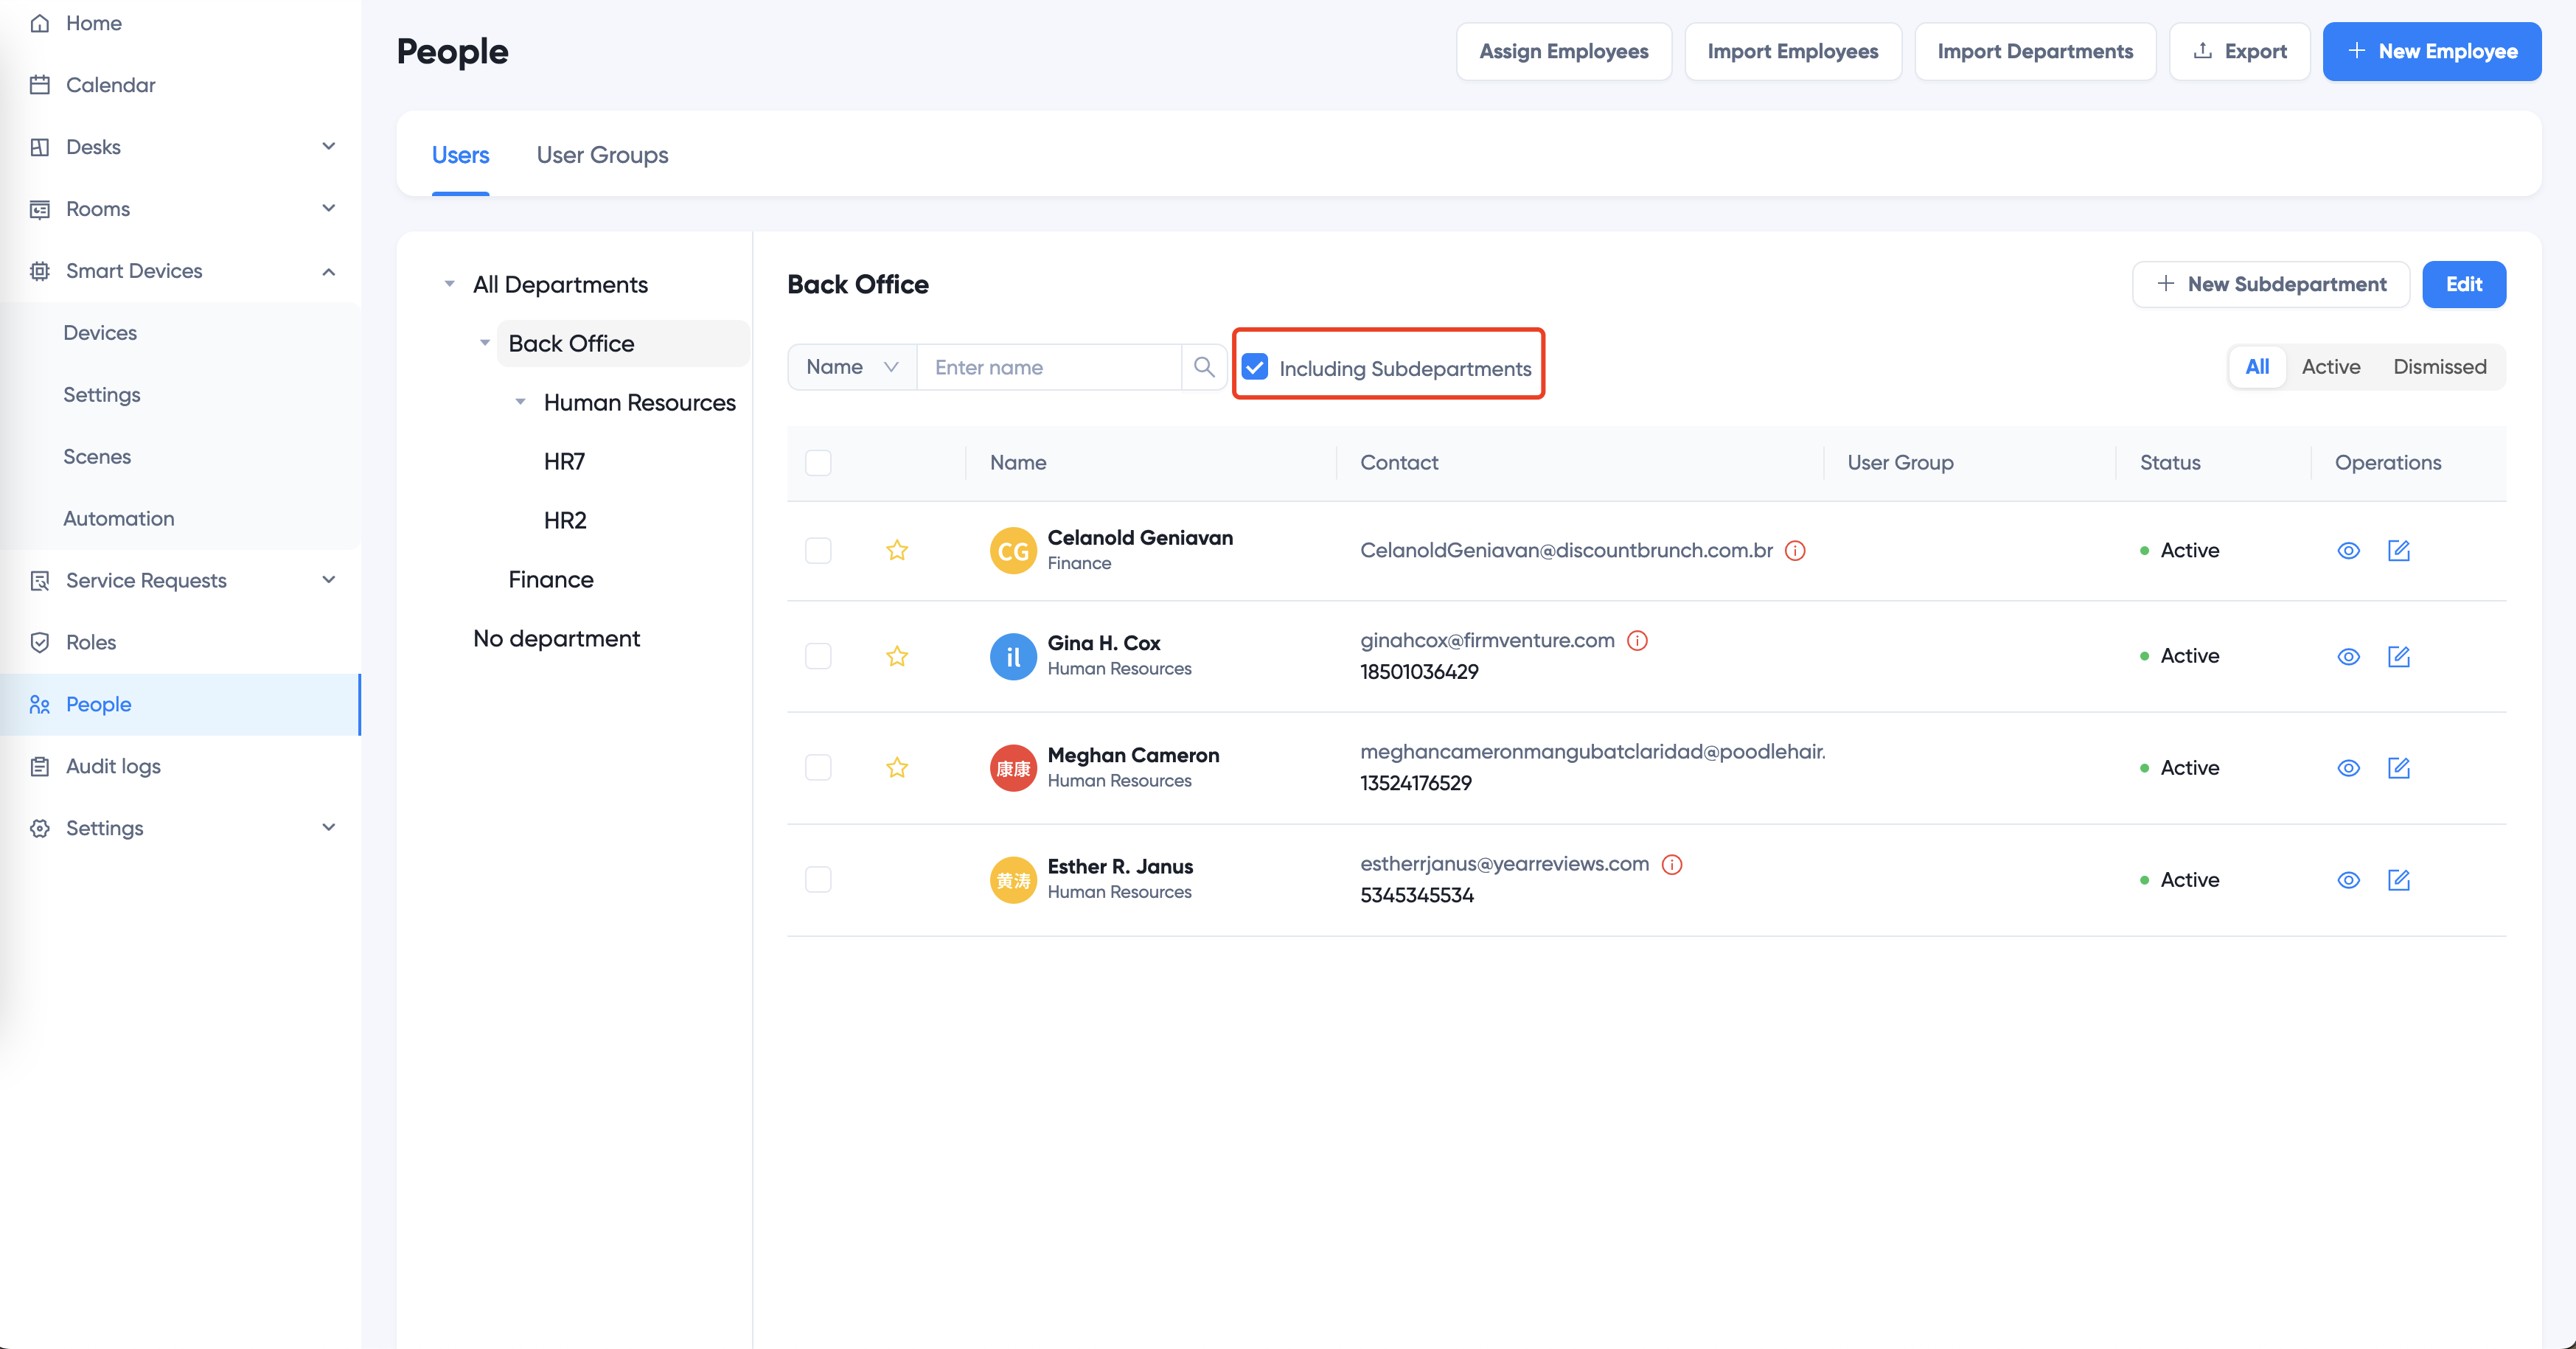Filter by Dismissed status
Viewport: 2576px width, 1349px height.
[2440, 367]
